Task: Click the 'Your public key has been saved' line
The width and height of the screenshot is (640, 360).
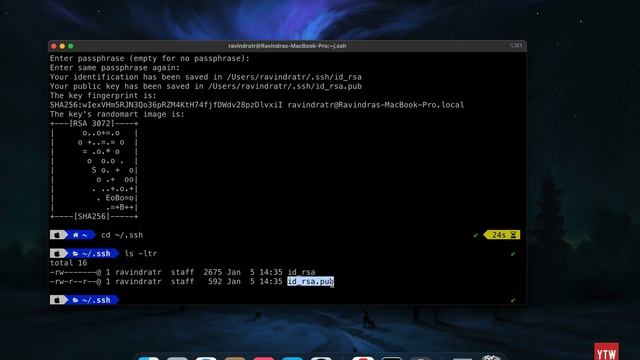Action: point(206,86)
